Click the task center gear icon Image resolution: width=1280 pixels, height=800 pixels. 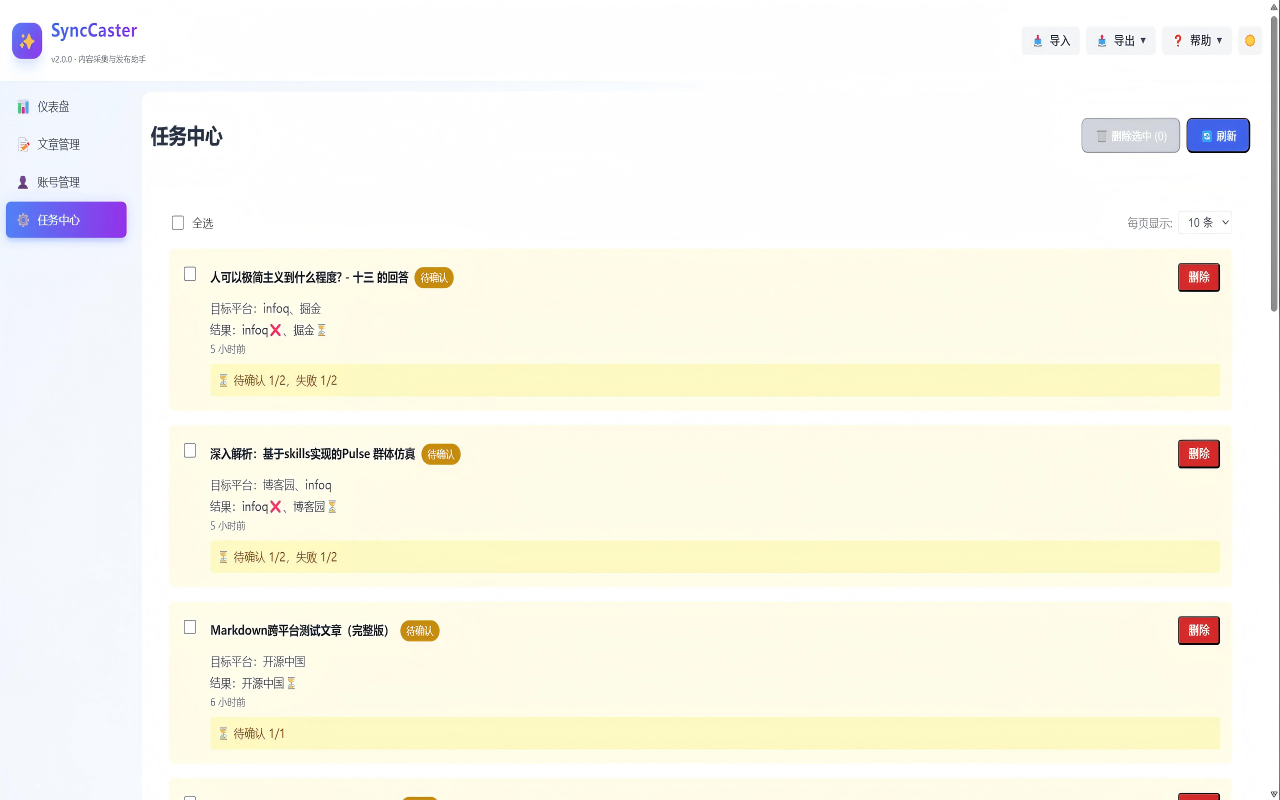point(23,220)
